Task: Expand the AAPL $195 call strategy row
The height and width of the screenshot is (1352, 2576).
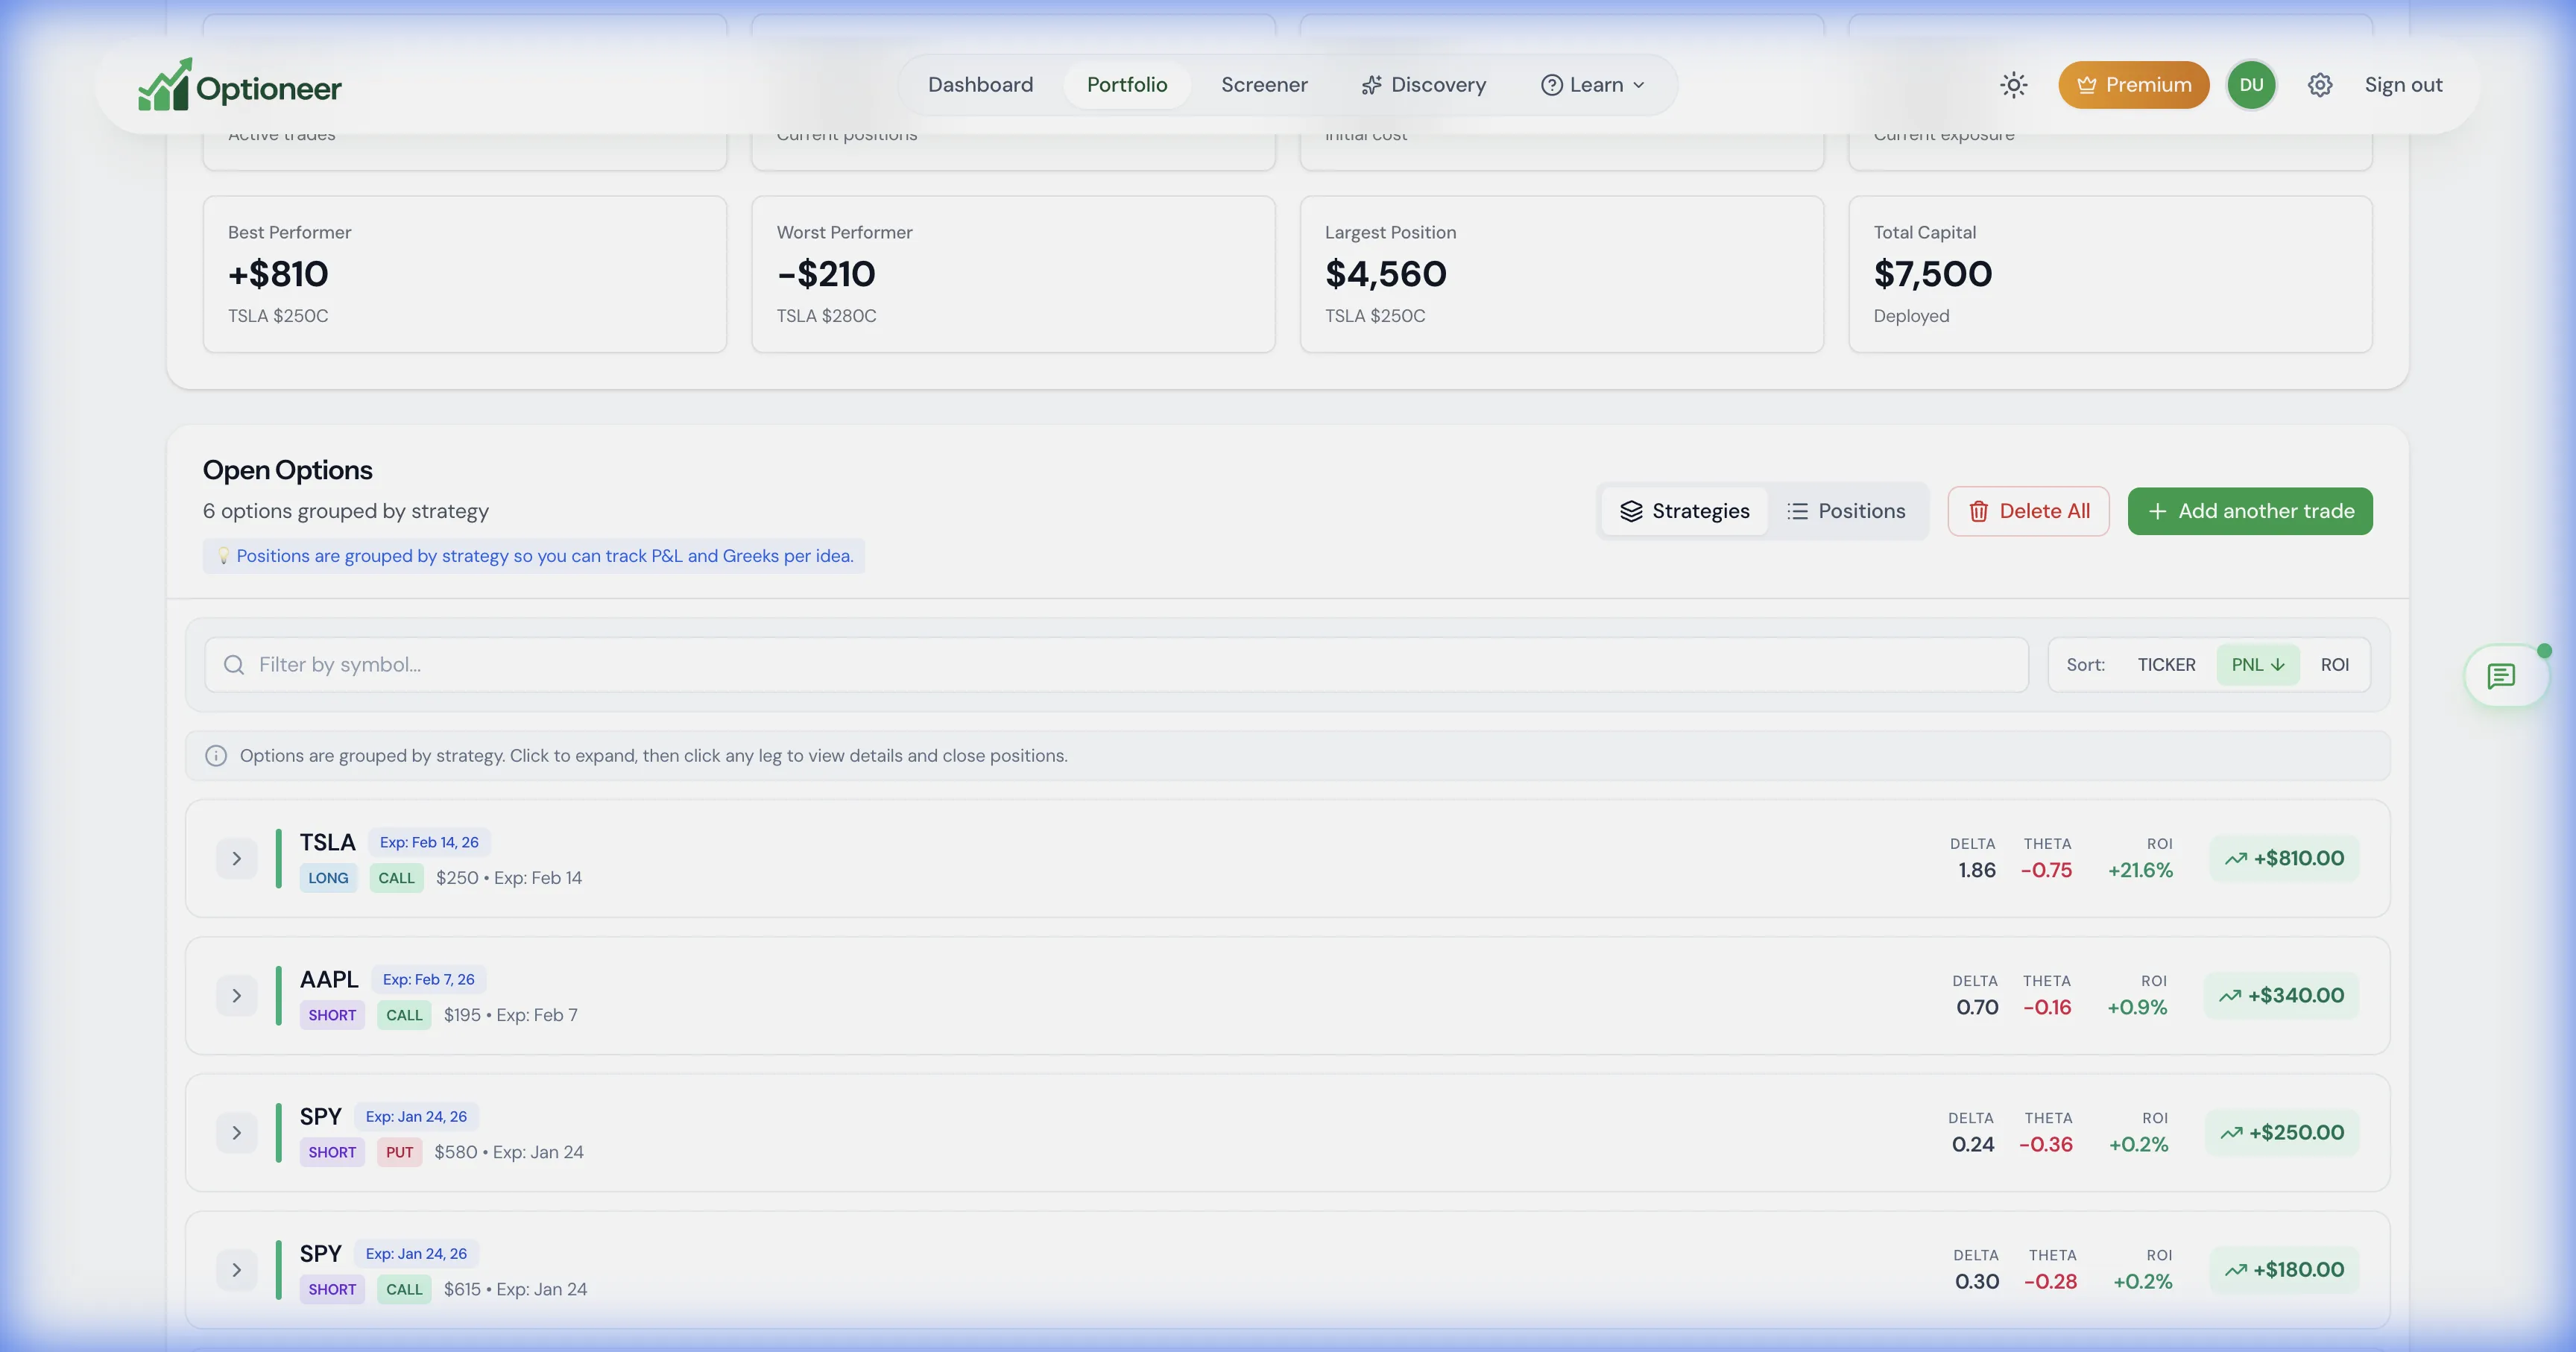Action: pyautogui.click(x=236, y=996)
